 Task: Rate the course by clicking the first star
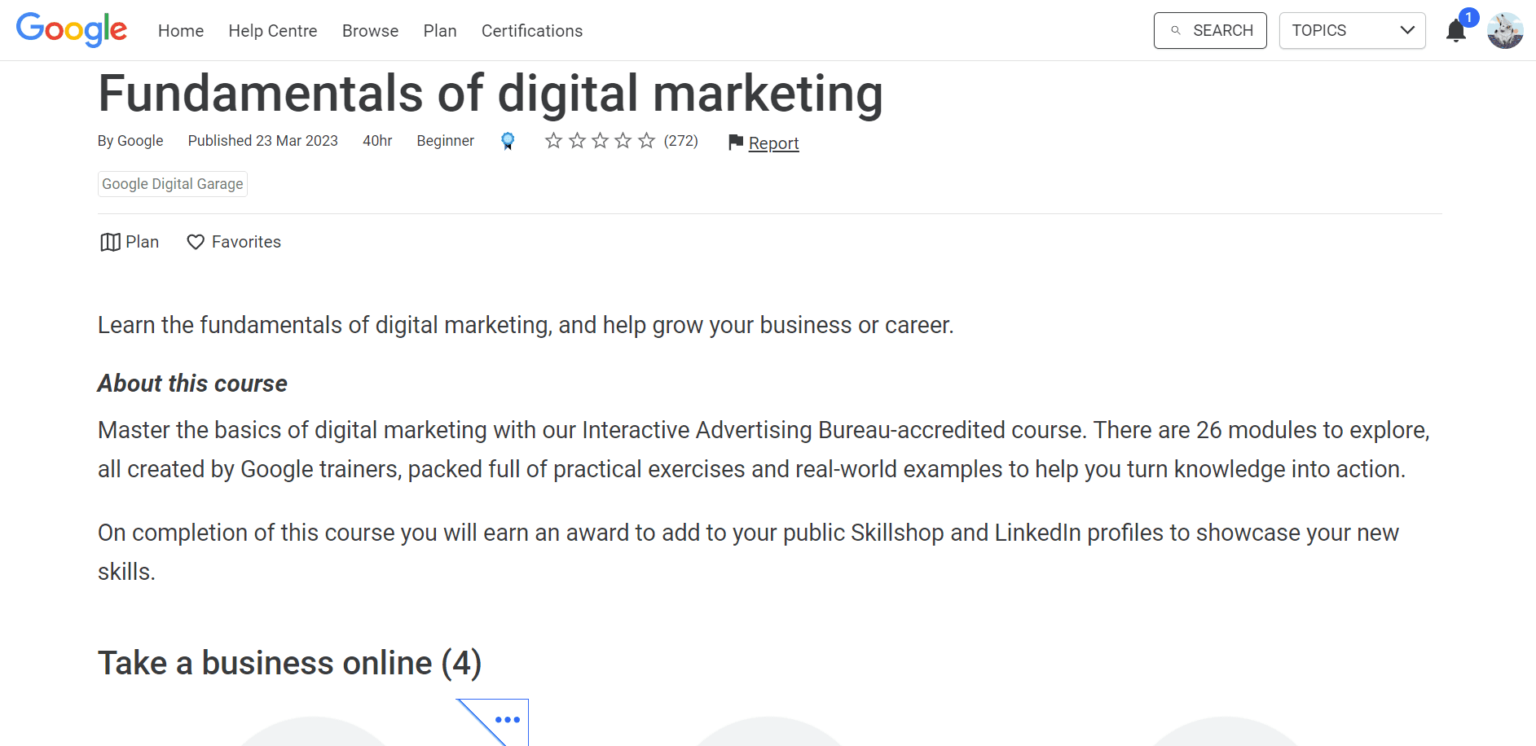coord(554,141)
